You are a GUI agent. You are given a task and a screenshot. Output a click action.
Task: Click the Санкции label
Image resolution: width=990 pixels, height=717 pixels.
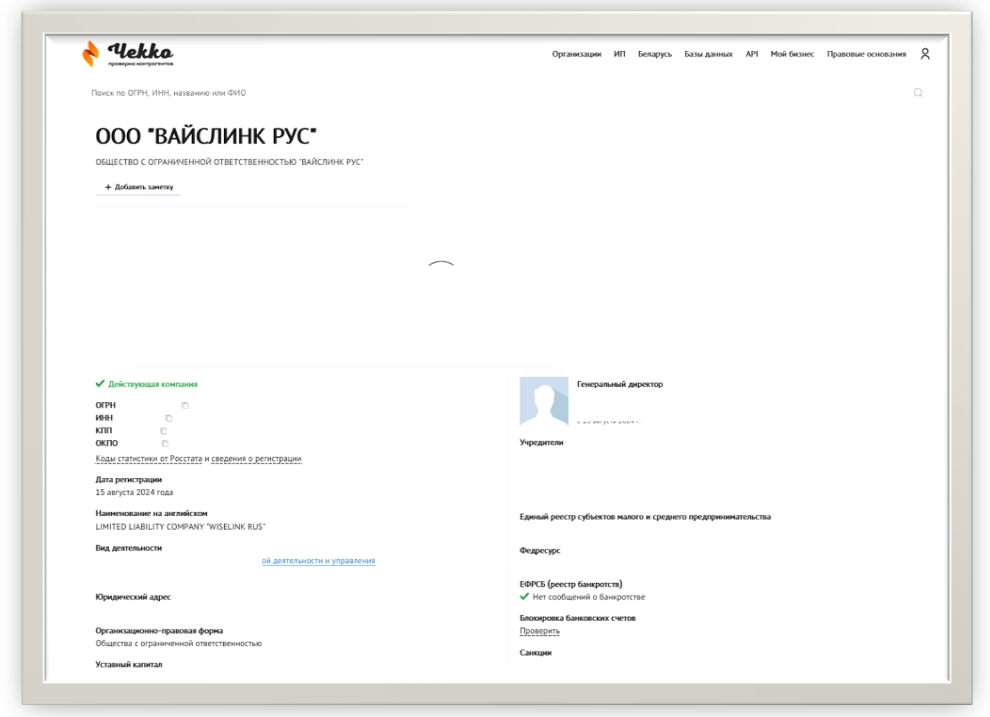535,653
